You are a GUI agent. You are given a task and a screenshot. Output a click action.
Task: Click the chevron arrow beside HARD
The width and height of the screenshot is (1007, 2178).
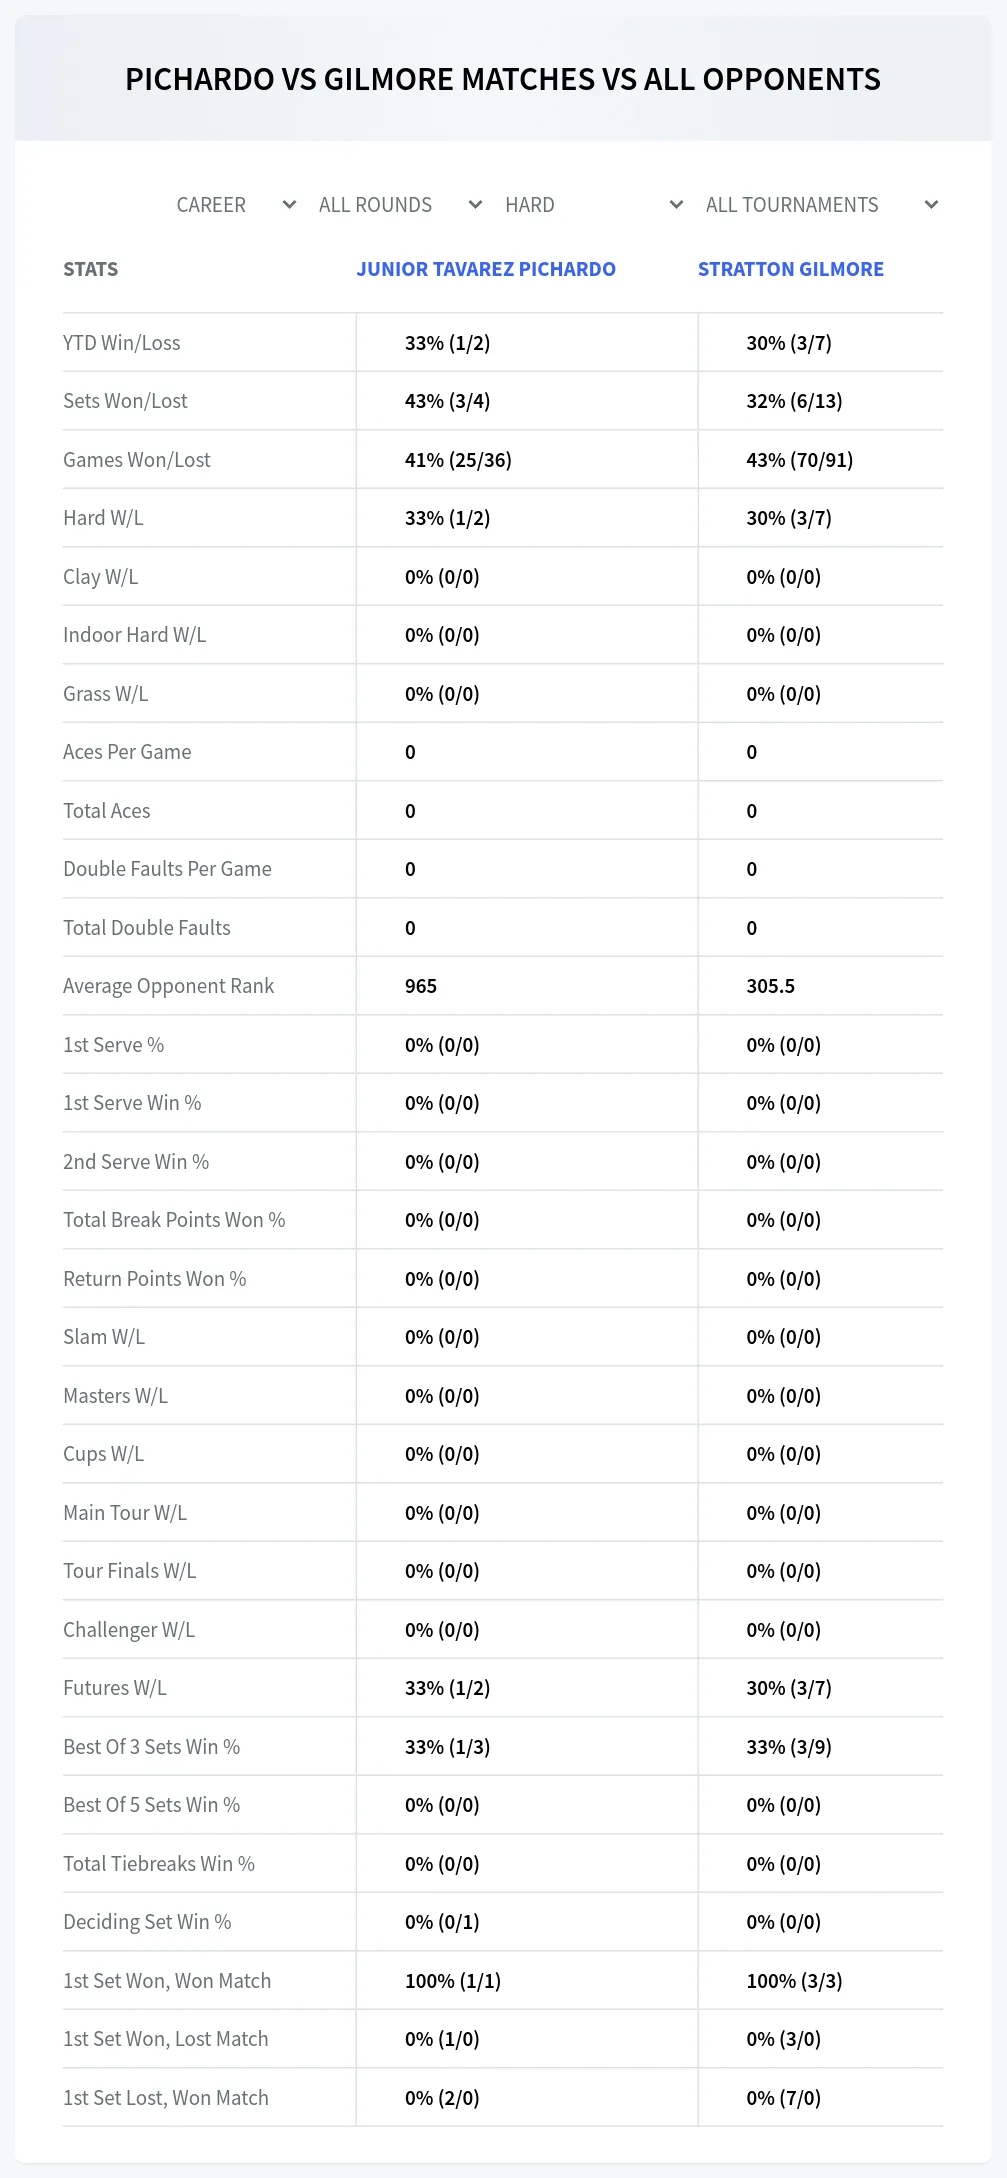coord(676,205)
